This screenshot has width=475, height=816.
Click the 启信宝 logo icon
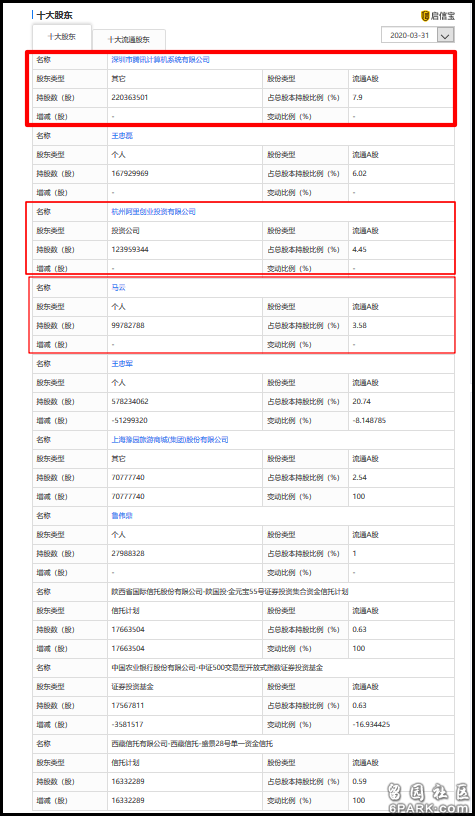pos(425,16)
